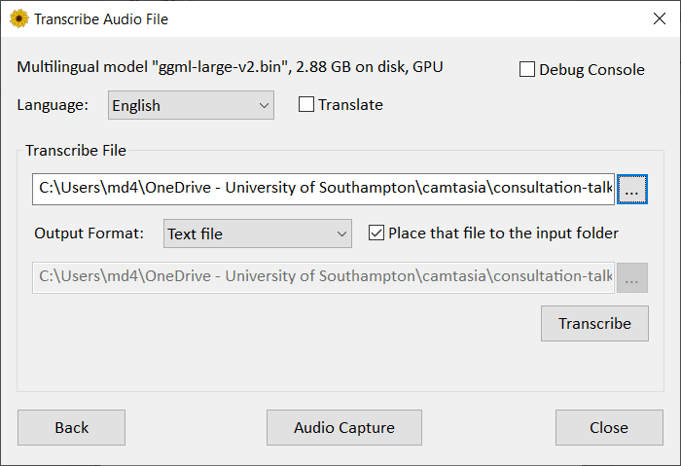Viewport: 681px width, 466px height.
Task: Click the Close button at bottom right
Action: (x=609, y=428)
